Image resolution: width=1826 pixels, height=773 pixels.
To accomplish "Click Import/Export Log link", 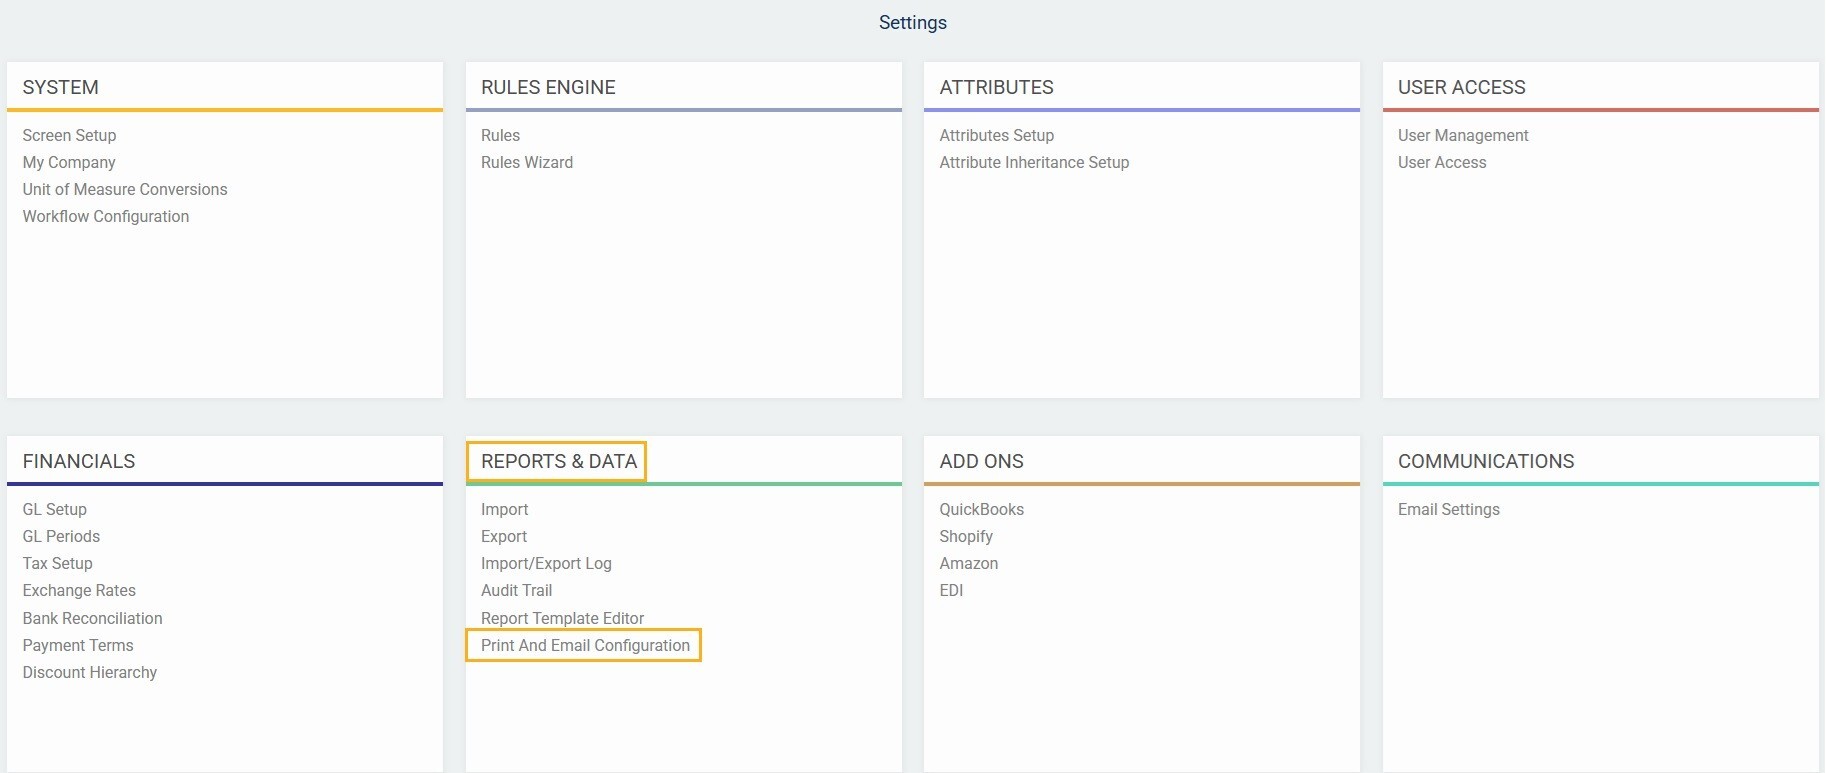I will [x=546, y=563].
